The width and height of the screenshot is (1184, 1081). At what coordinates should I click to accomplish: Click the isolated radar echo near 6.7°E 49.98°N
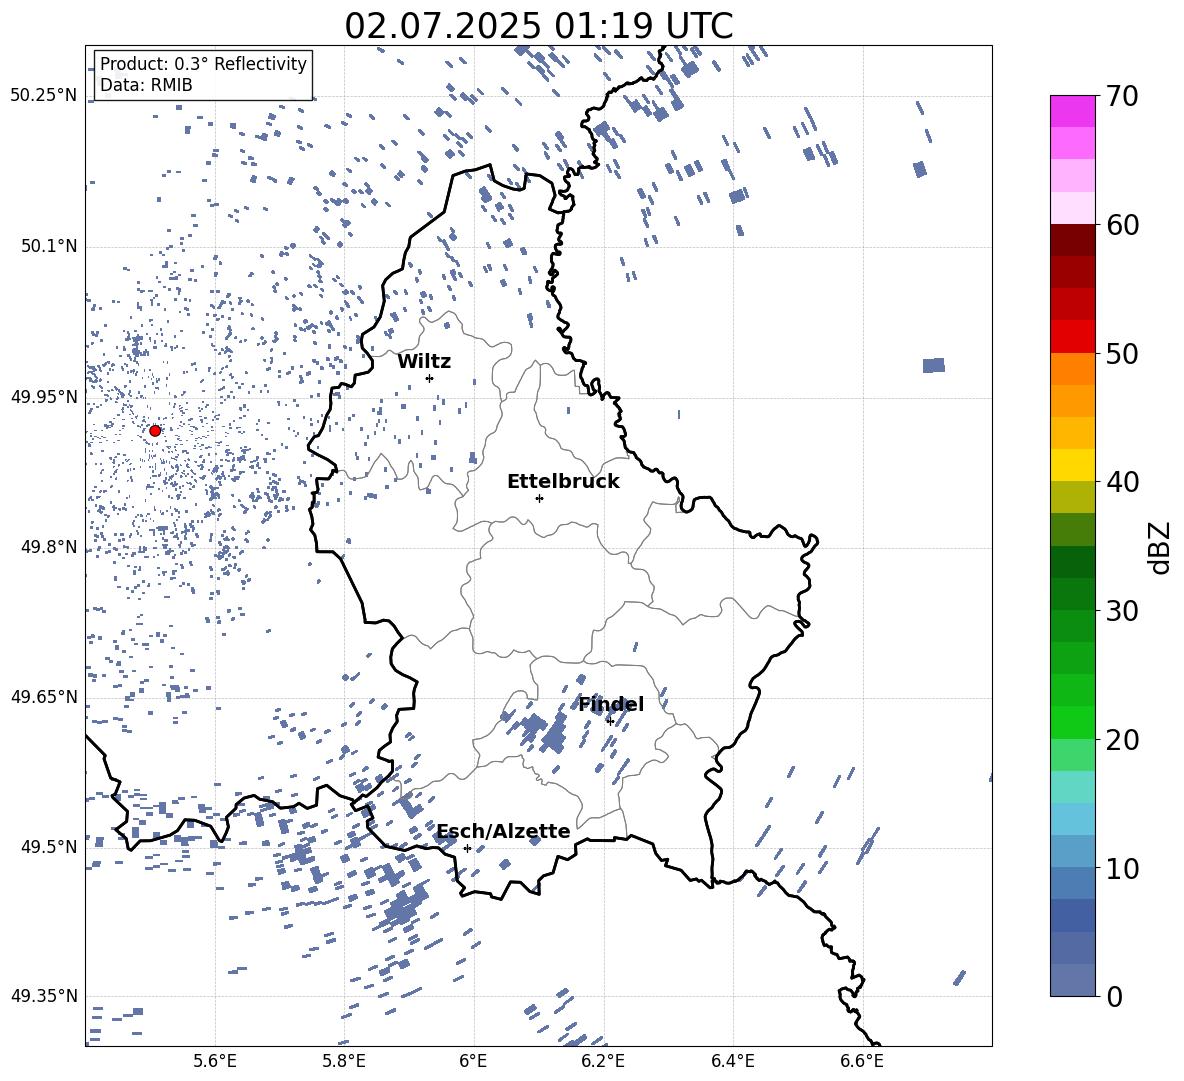point(934,365)
